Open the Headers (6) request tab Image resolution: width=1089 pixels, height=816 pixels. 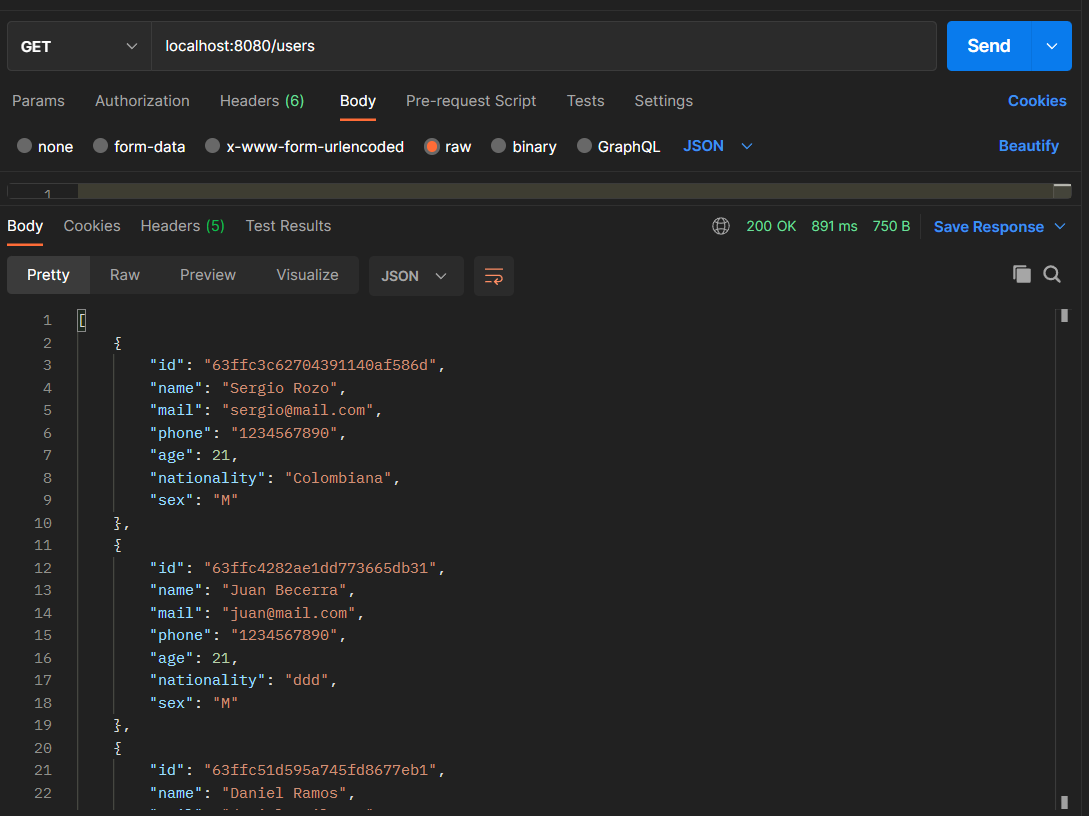(x=261, y=101)
